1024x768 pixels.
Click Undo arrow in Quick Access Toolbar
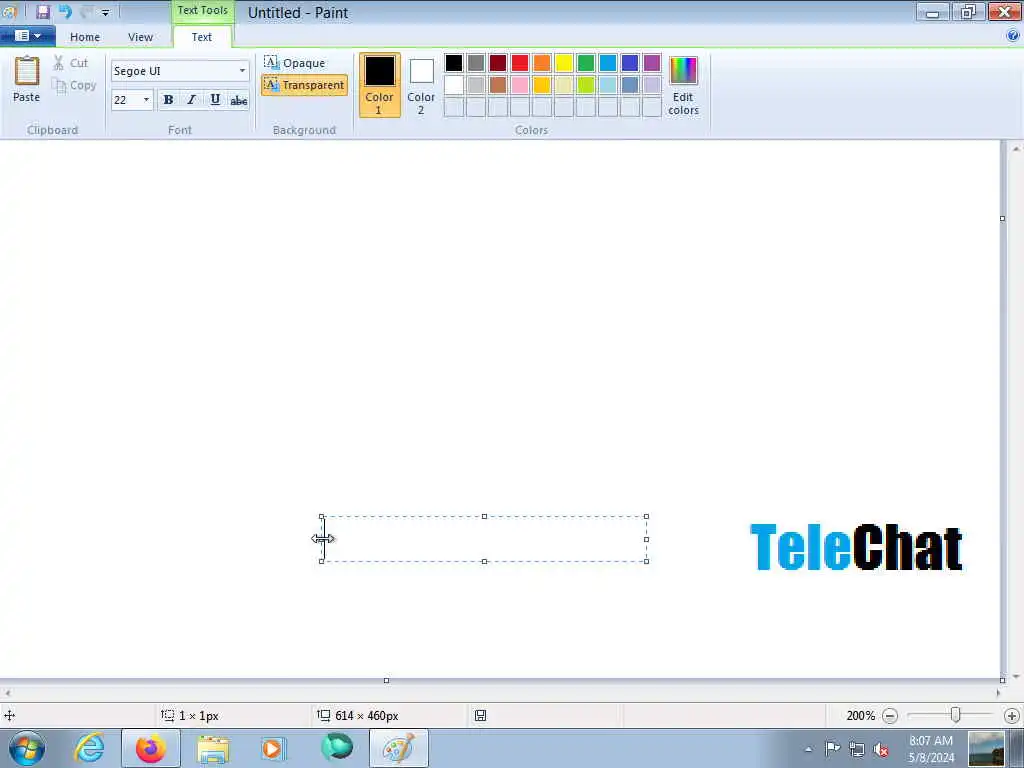point(65,12)
